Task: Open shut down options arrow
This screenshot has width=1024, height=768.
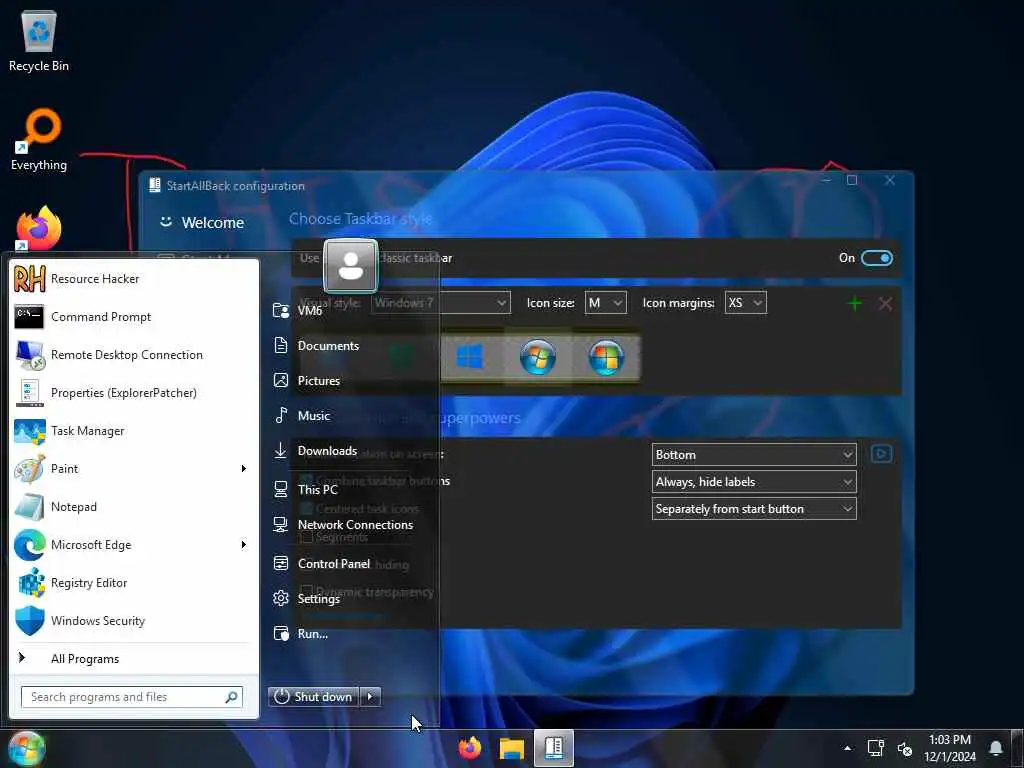Action: coord(370,697)
